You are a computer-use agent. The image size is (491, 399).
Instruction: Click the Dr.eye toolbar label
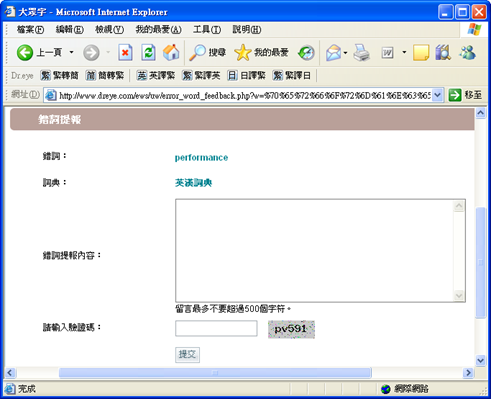click(x=22, y=76)
